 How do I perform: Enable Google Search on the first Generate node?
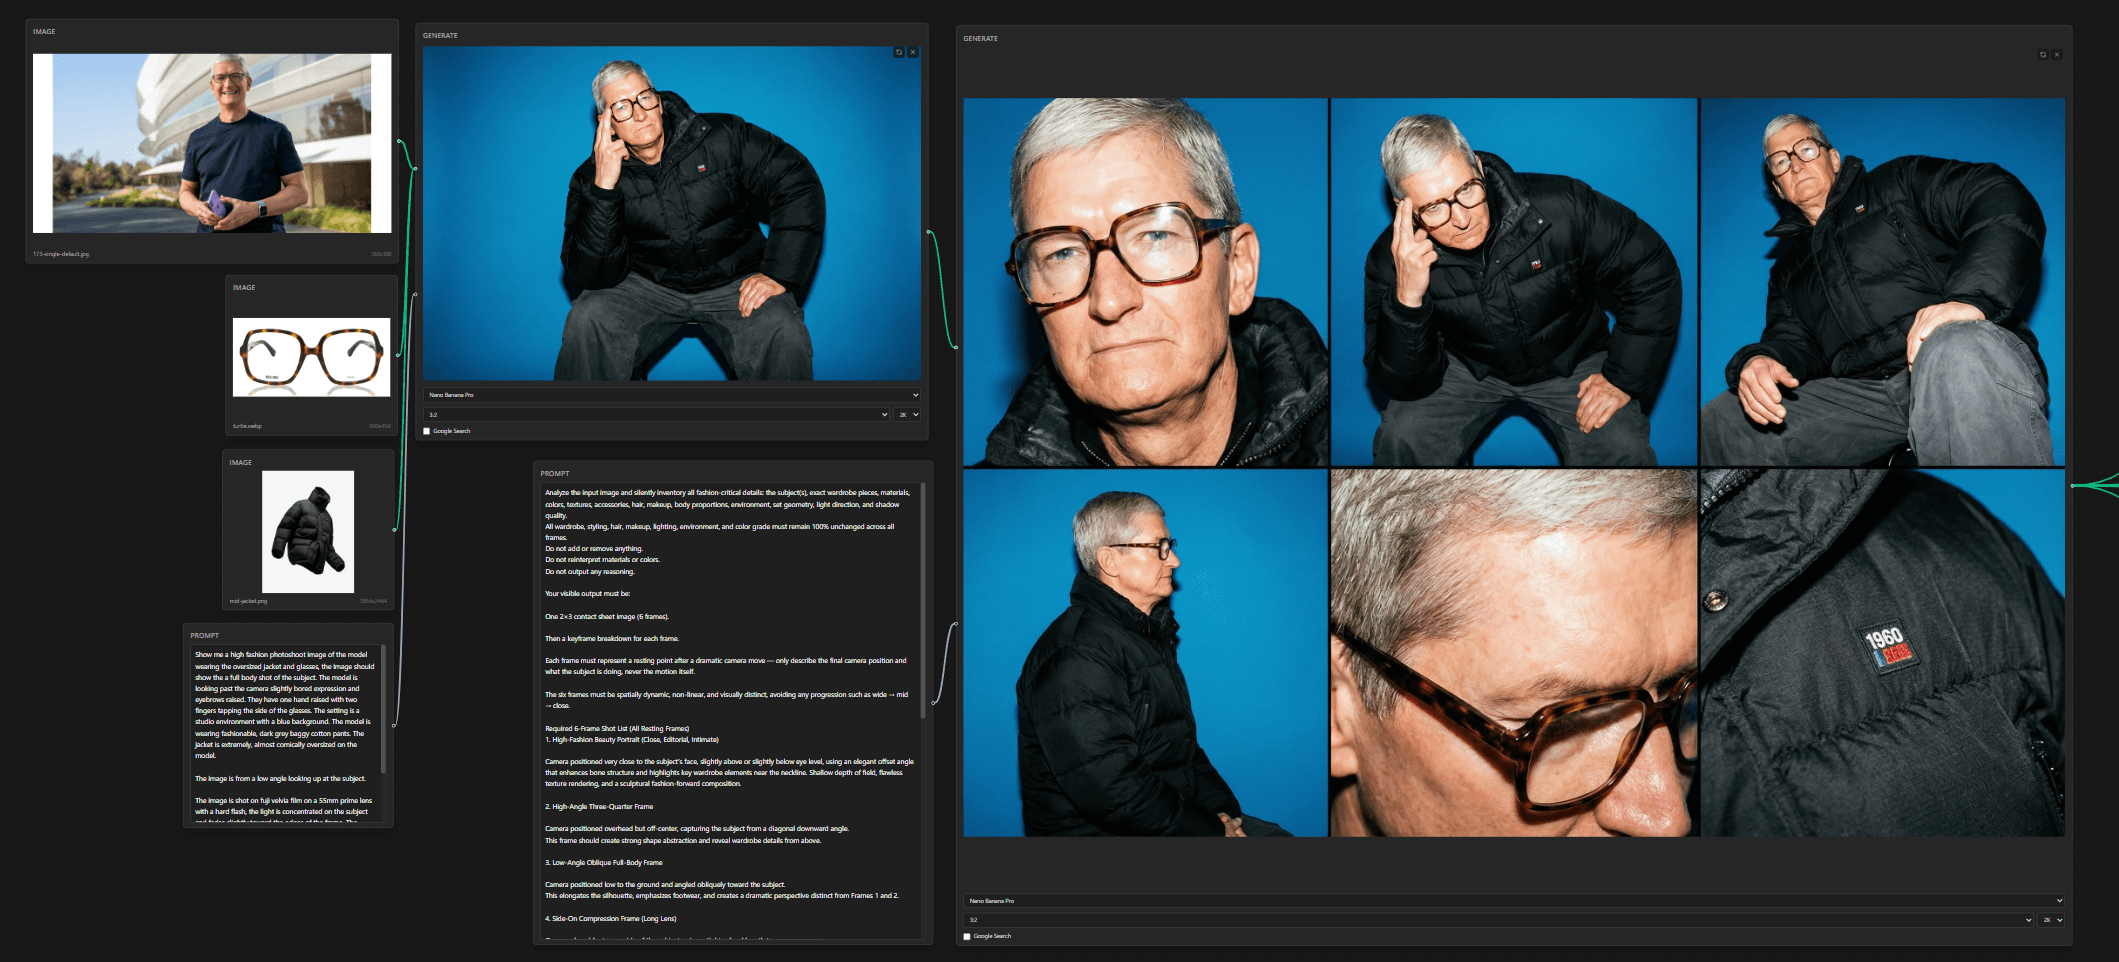tap(427, 430)
